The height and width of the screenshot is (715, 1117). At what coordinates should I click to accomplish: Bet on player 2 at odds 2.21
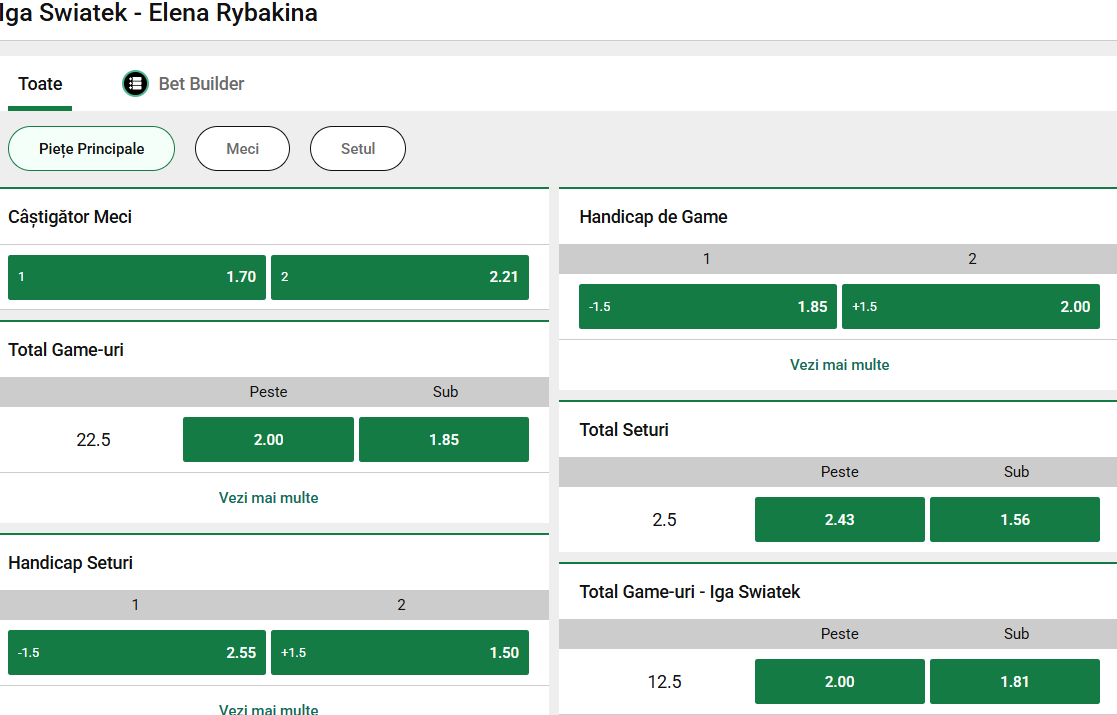pos(400,277)
